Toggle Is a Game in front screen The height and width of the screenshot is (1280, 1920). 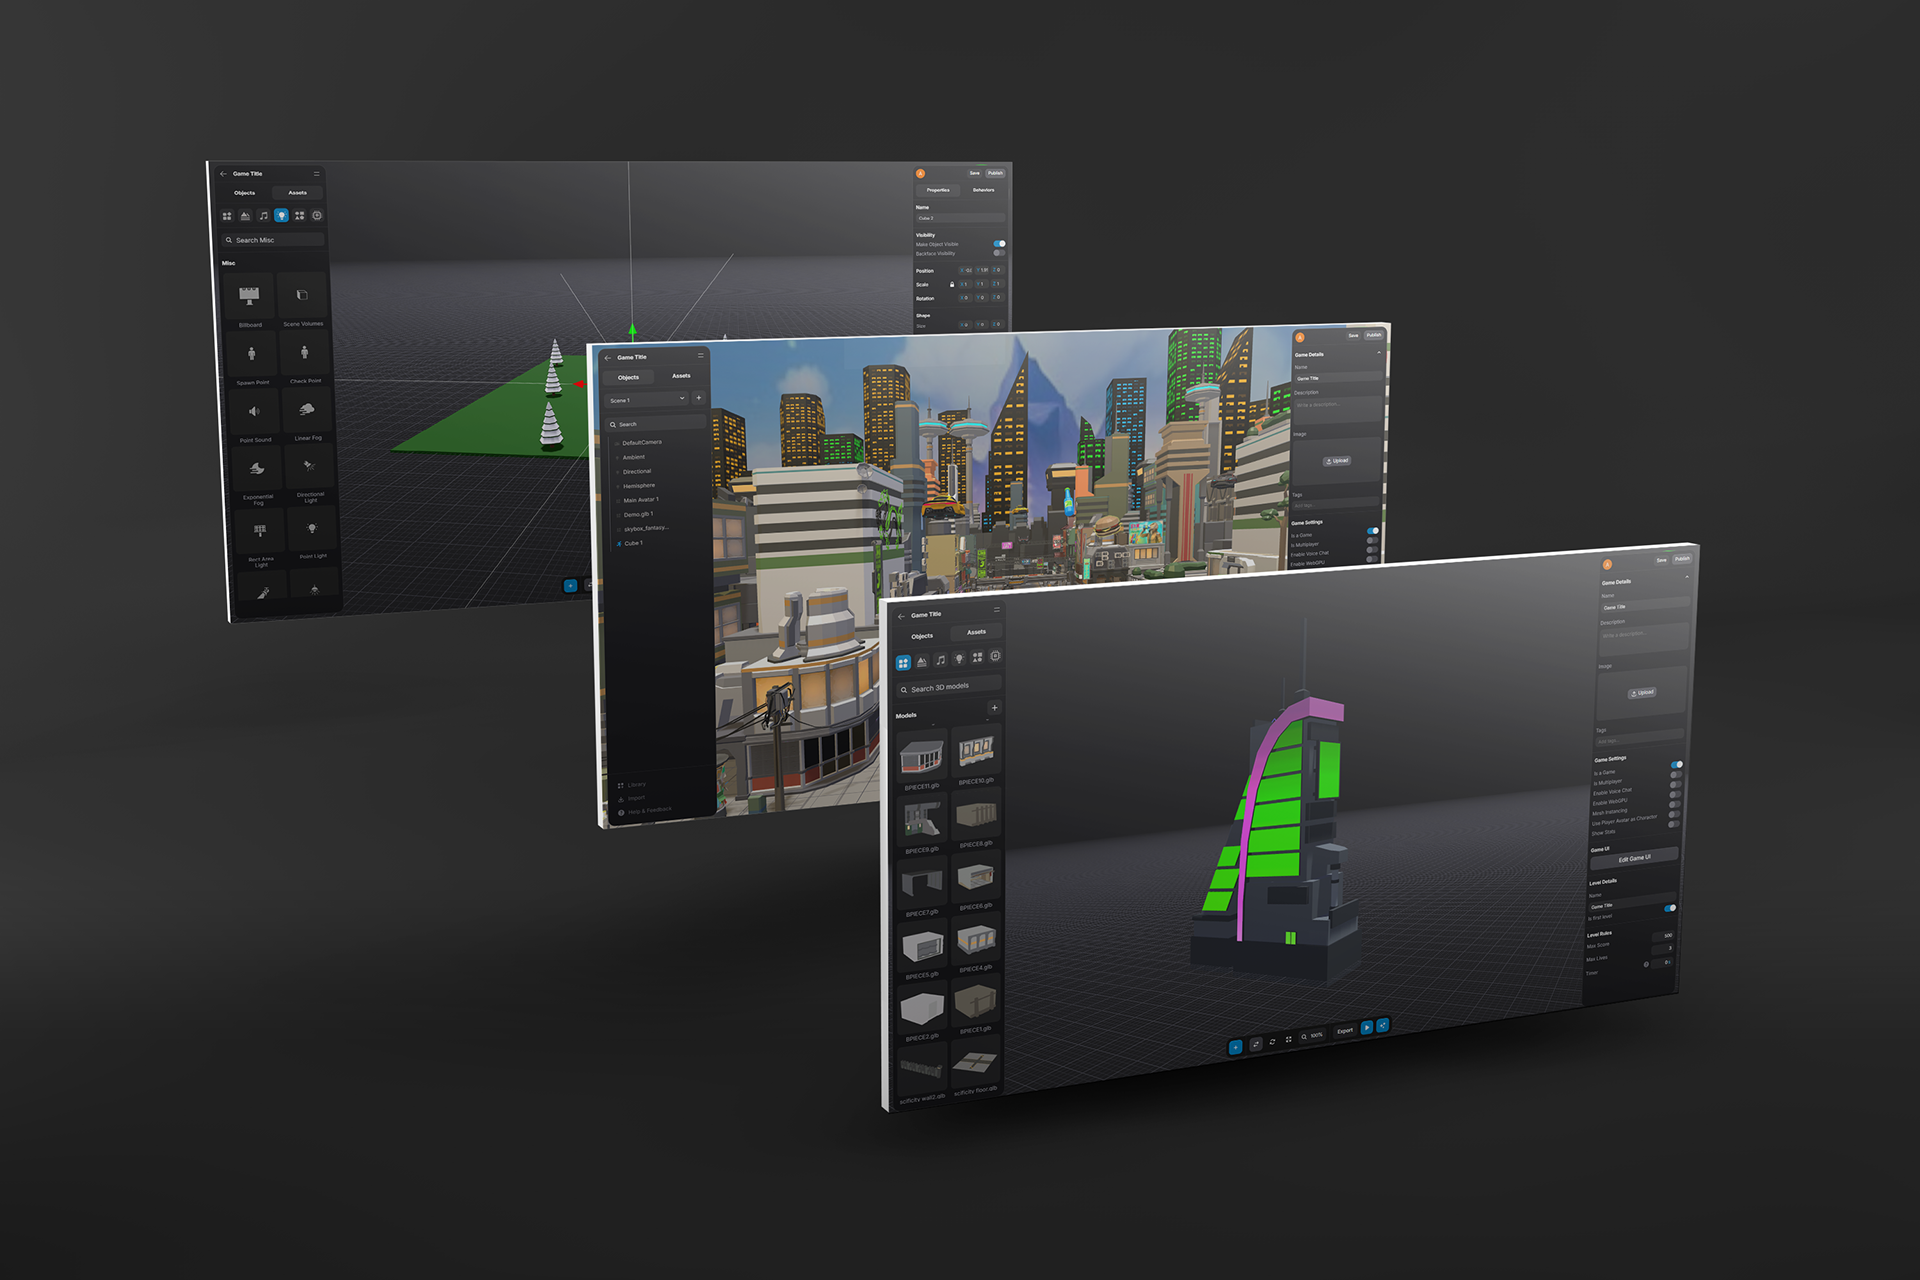click(1676, 765)
